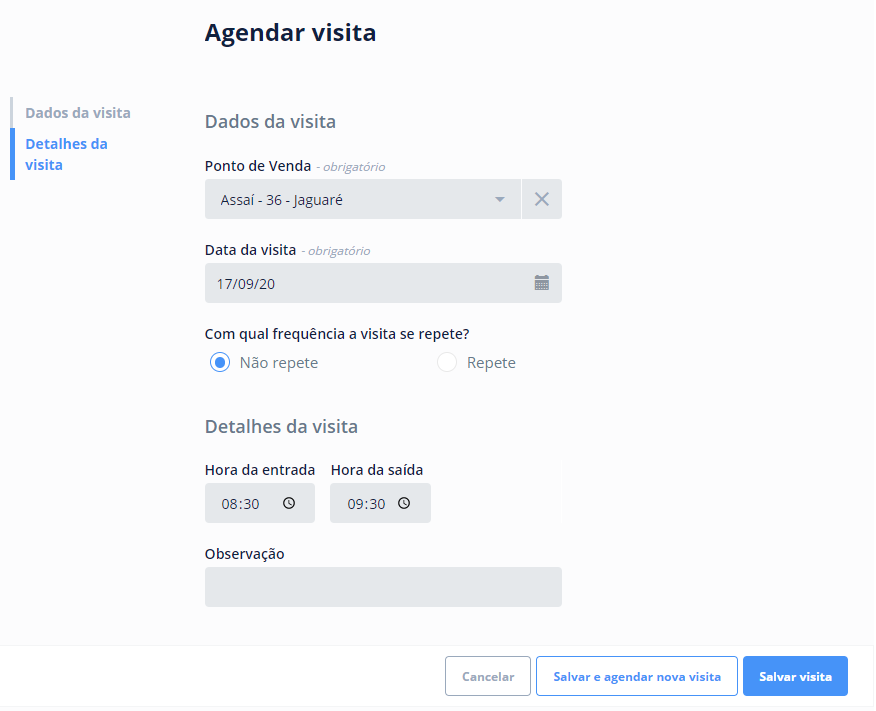The width and height of the screenshot is (876, 711).
Task: Click the Agendar visita page title
Action: click(x=290, y=32)
